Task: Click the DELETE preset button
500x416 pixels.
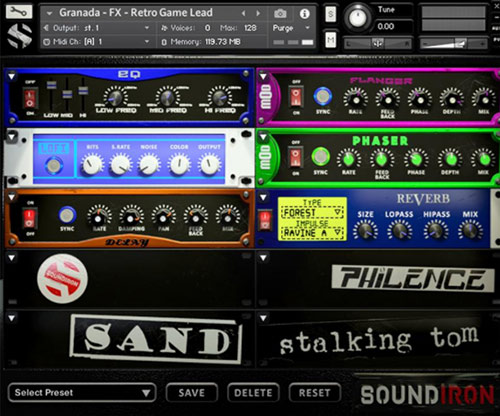Action: click(x=253, y=393)
